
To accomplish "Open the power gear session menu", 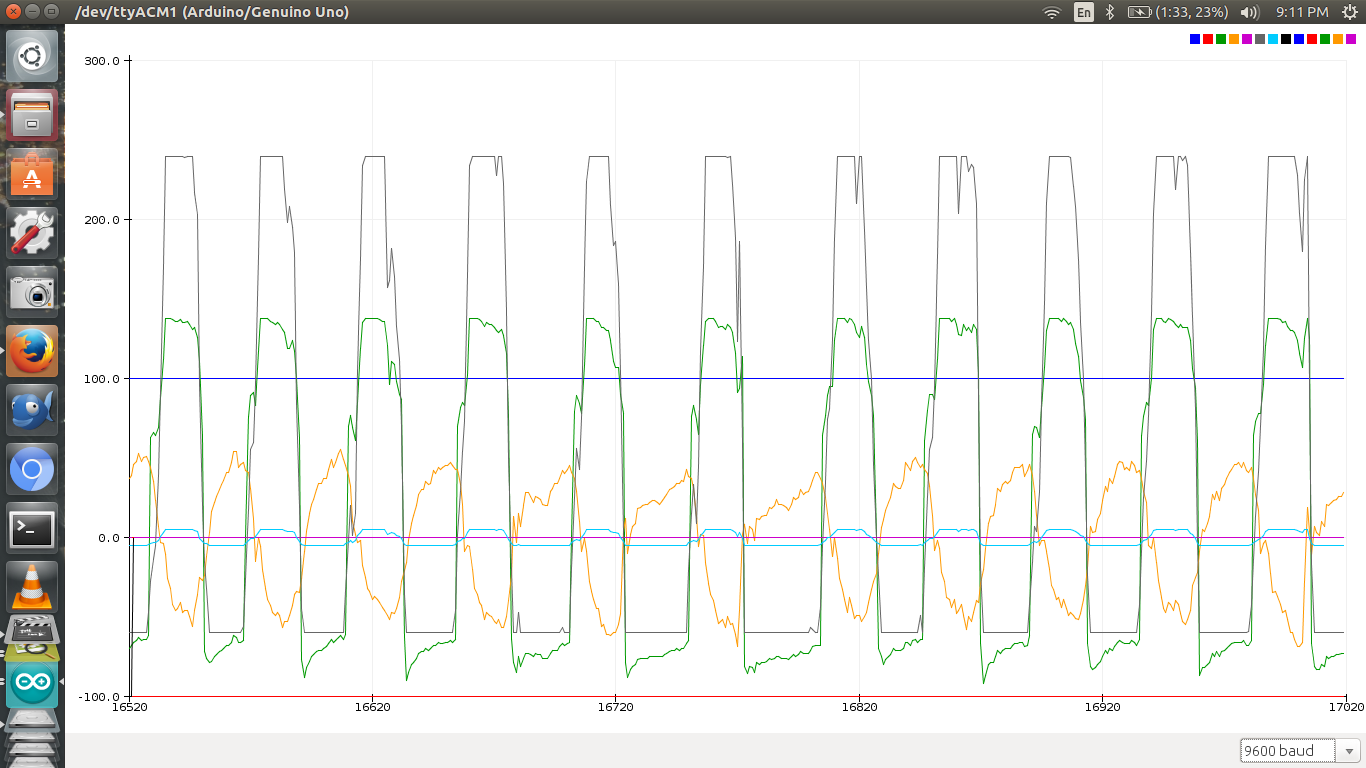I will (x=1348, y=12).
